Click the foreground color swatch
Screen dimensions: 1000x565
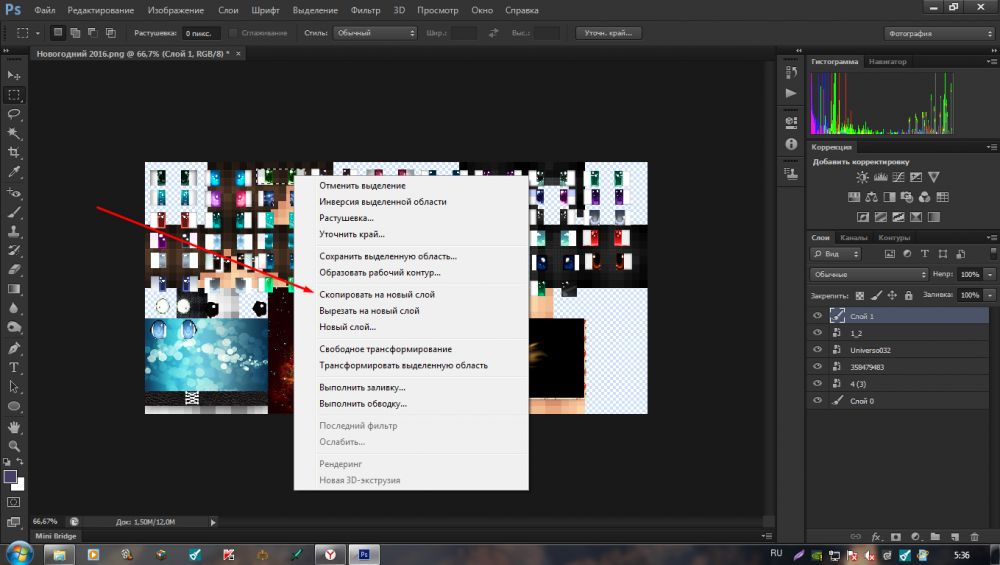tap(11, 477)
